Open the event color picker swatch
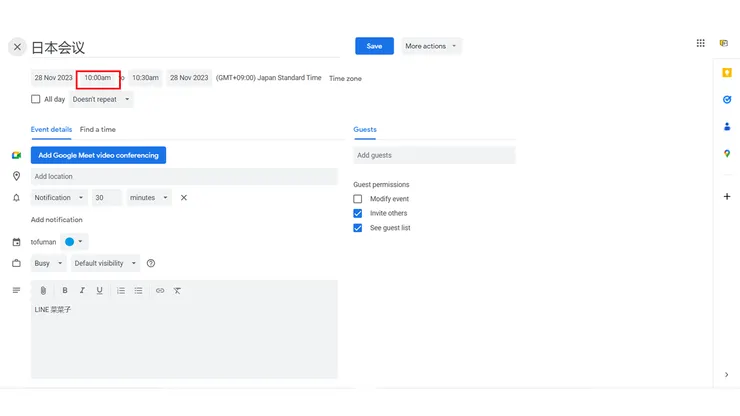 click(x=74, y=242)
